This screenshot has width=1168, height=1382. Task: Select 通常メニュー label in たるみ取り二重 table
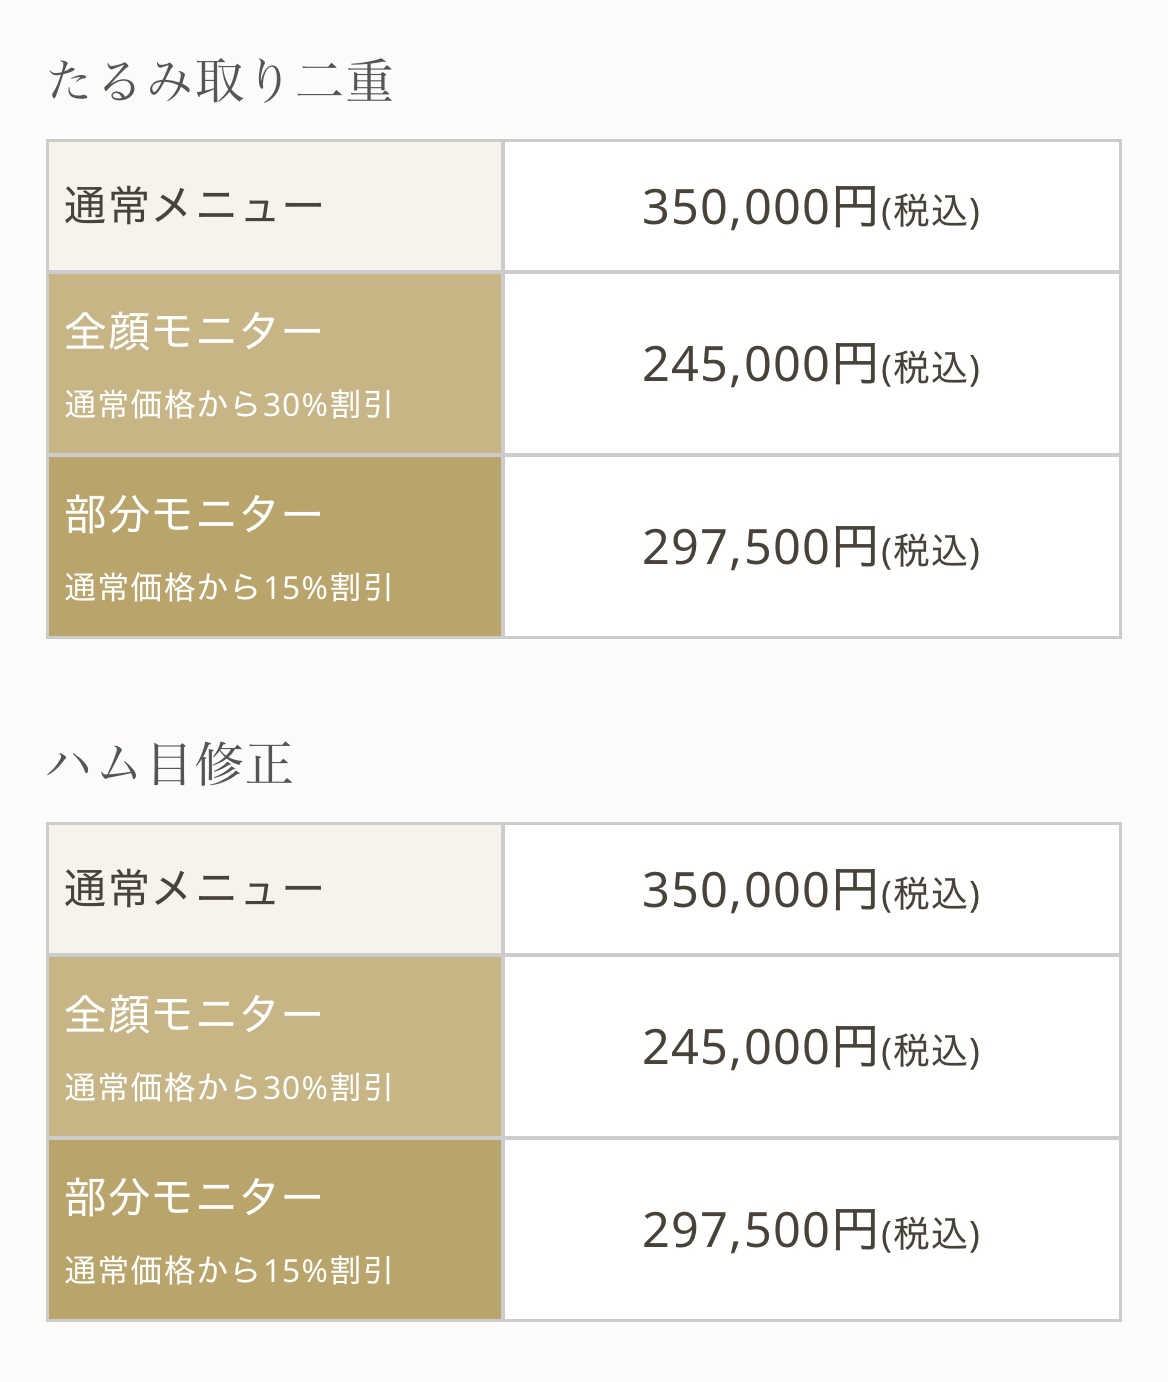(193, 207)
